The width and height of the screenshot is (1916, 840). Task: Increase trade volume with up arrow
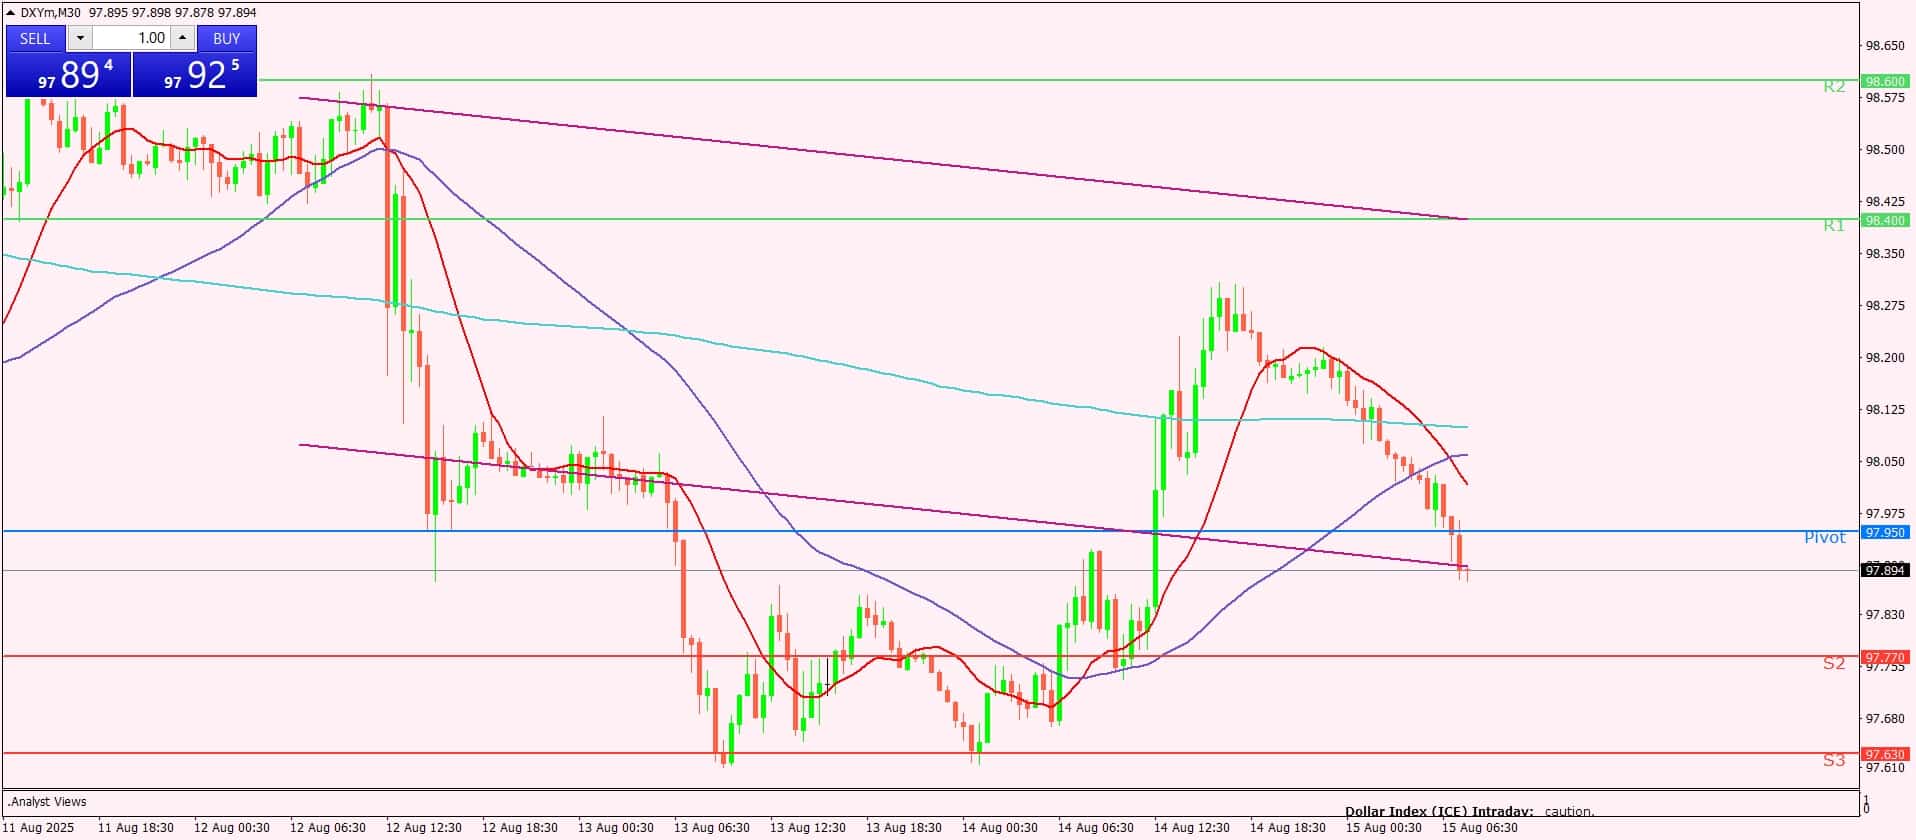[x=182, y=38]
